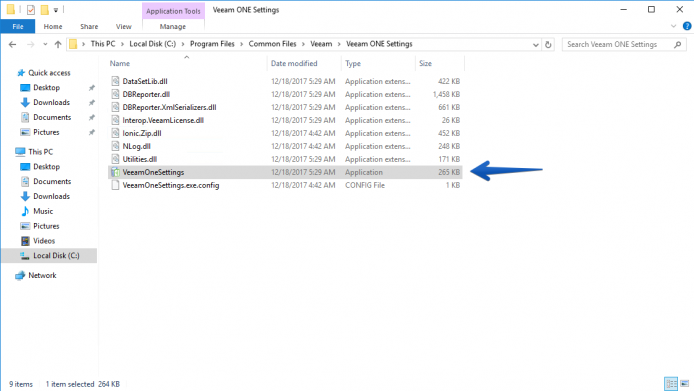Click This PC in the address bar
Image resolution: width=694 pixels, height=391 pixels.
point(103,44)
